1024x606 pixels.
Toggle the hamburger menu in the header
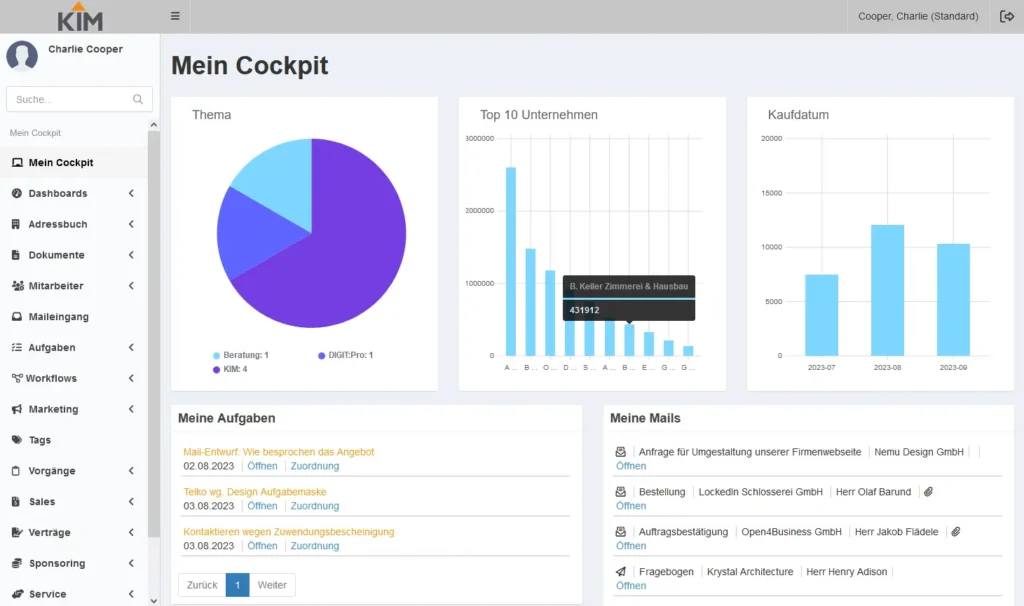coord(174,16)
